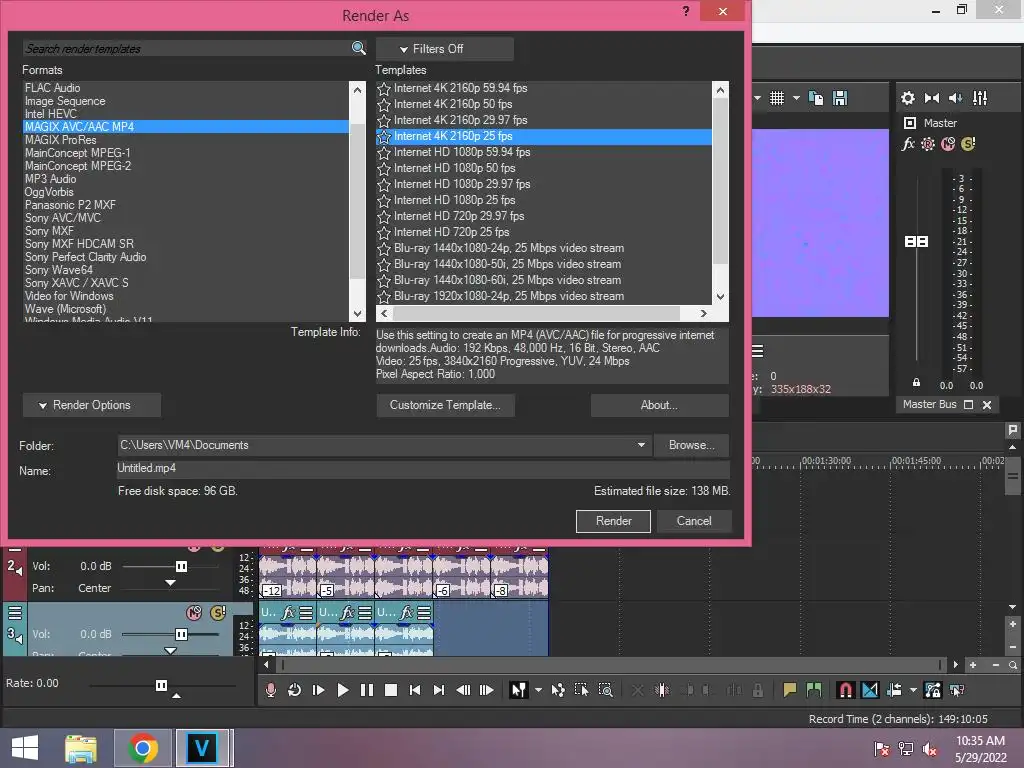Click the Stop button
Viewport: 1024px width, 768px height.
(x=391, y=690)
